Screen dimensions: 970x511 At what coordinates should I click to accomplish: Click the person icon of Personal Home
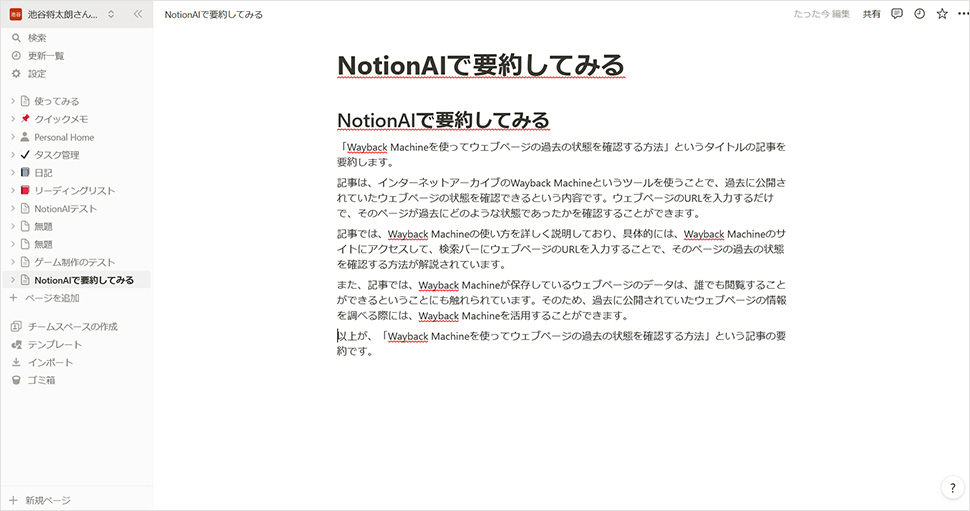click(25, 137)
